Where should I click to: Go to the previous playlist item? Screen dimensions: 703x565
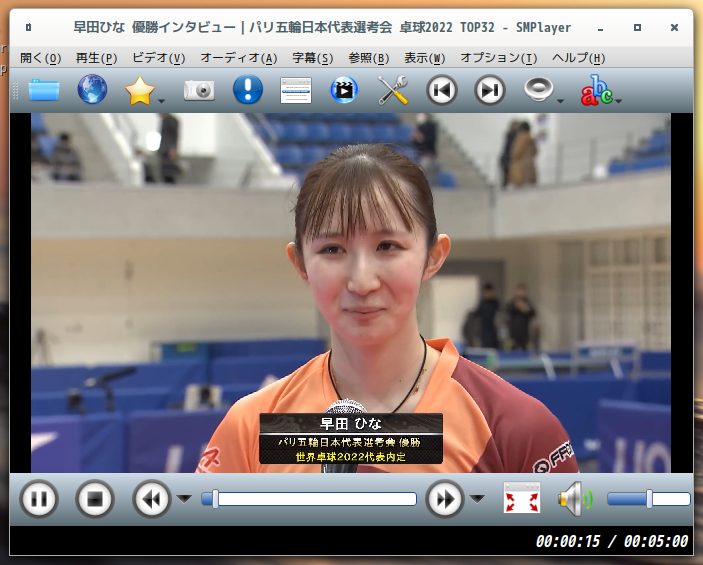pos(442,90)
